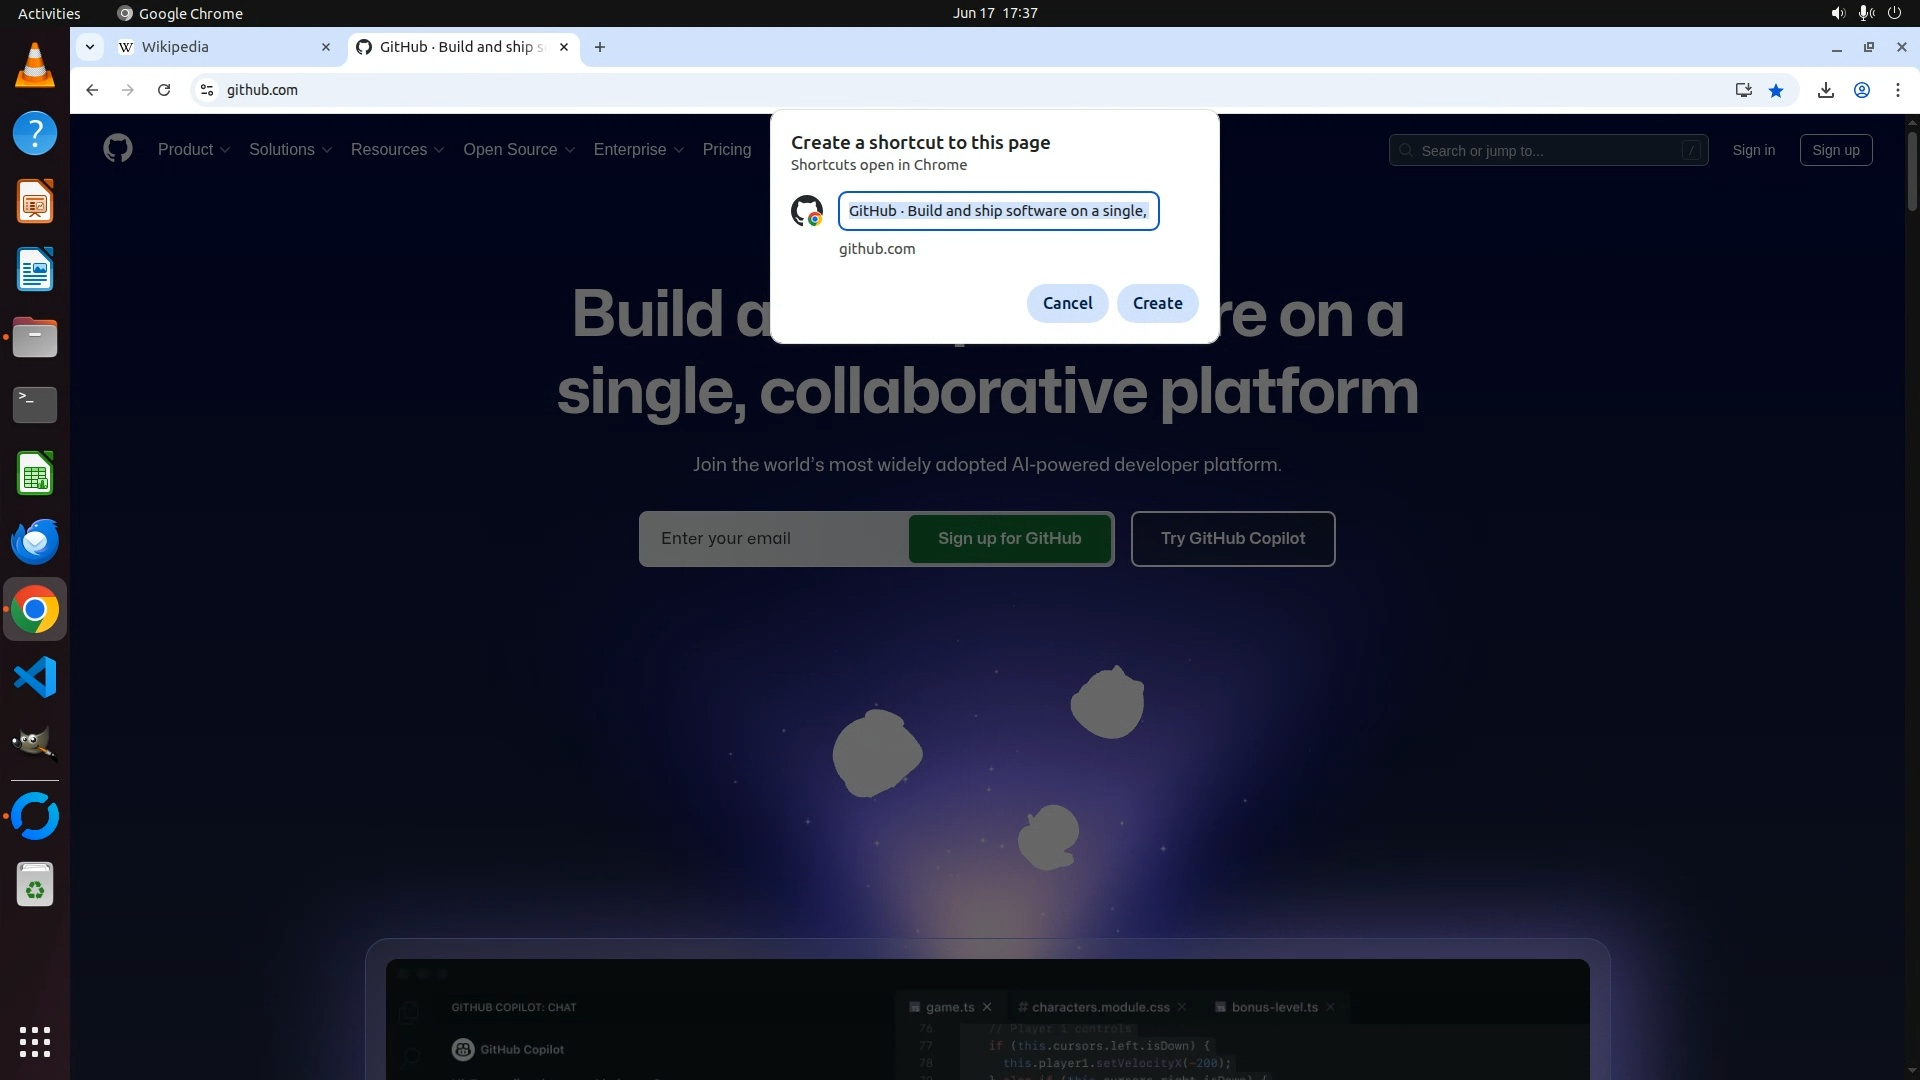Open the Activities menu

49,13
